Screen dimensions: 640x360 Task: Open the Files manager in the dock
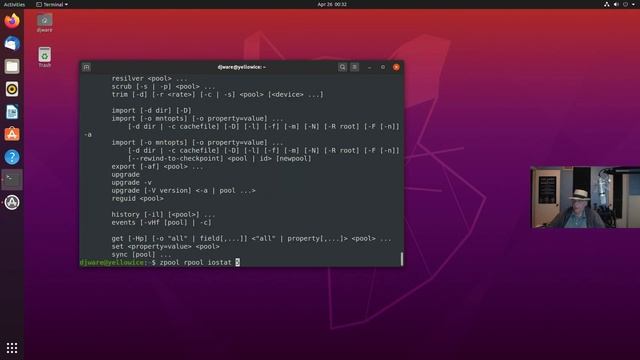tap(12, 66)
